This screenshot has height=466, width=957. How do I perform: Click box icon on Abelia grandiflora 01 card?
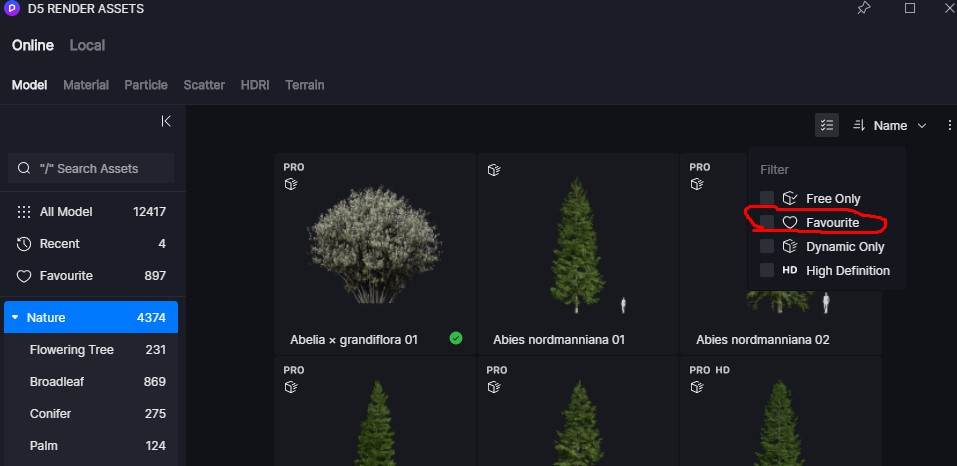tap(291, 184)
